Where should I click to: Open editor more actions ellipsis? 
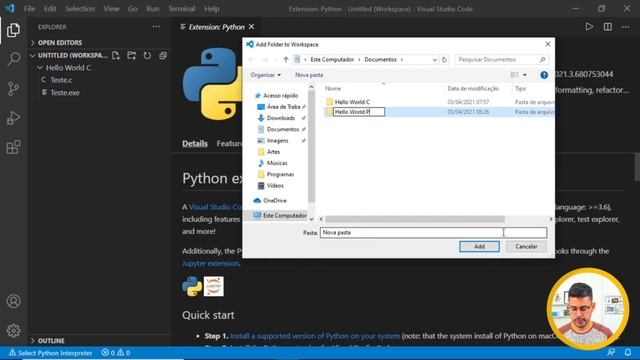pyautogui.click(x=626, y=27)
